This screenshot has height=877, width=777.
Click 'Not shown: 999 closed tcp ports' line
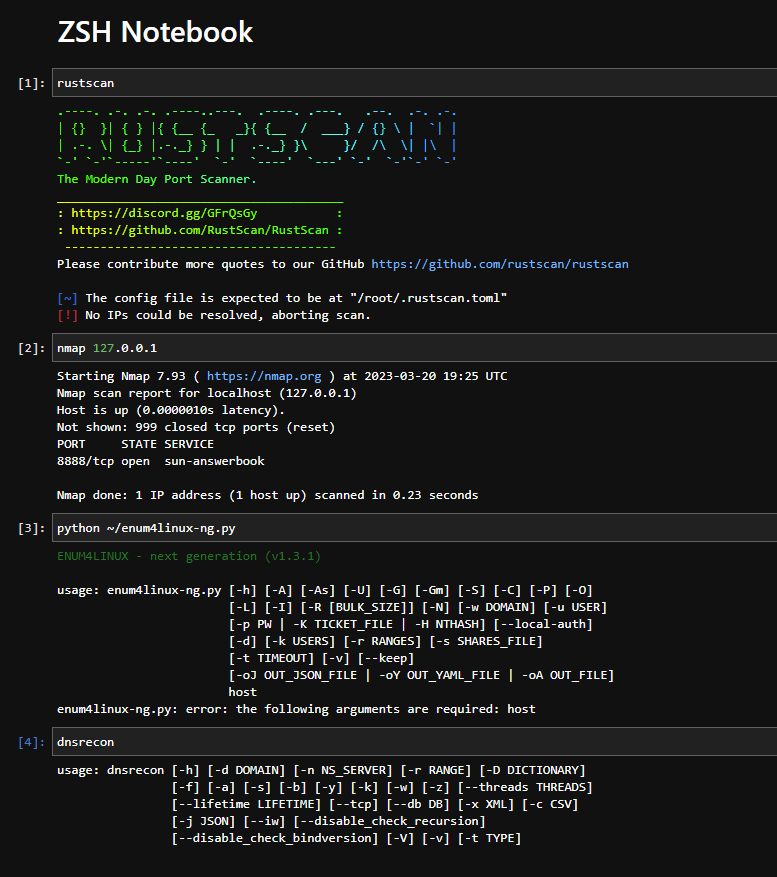pos(196,427)
